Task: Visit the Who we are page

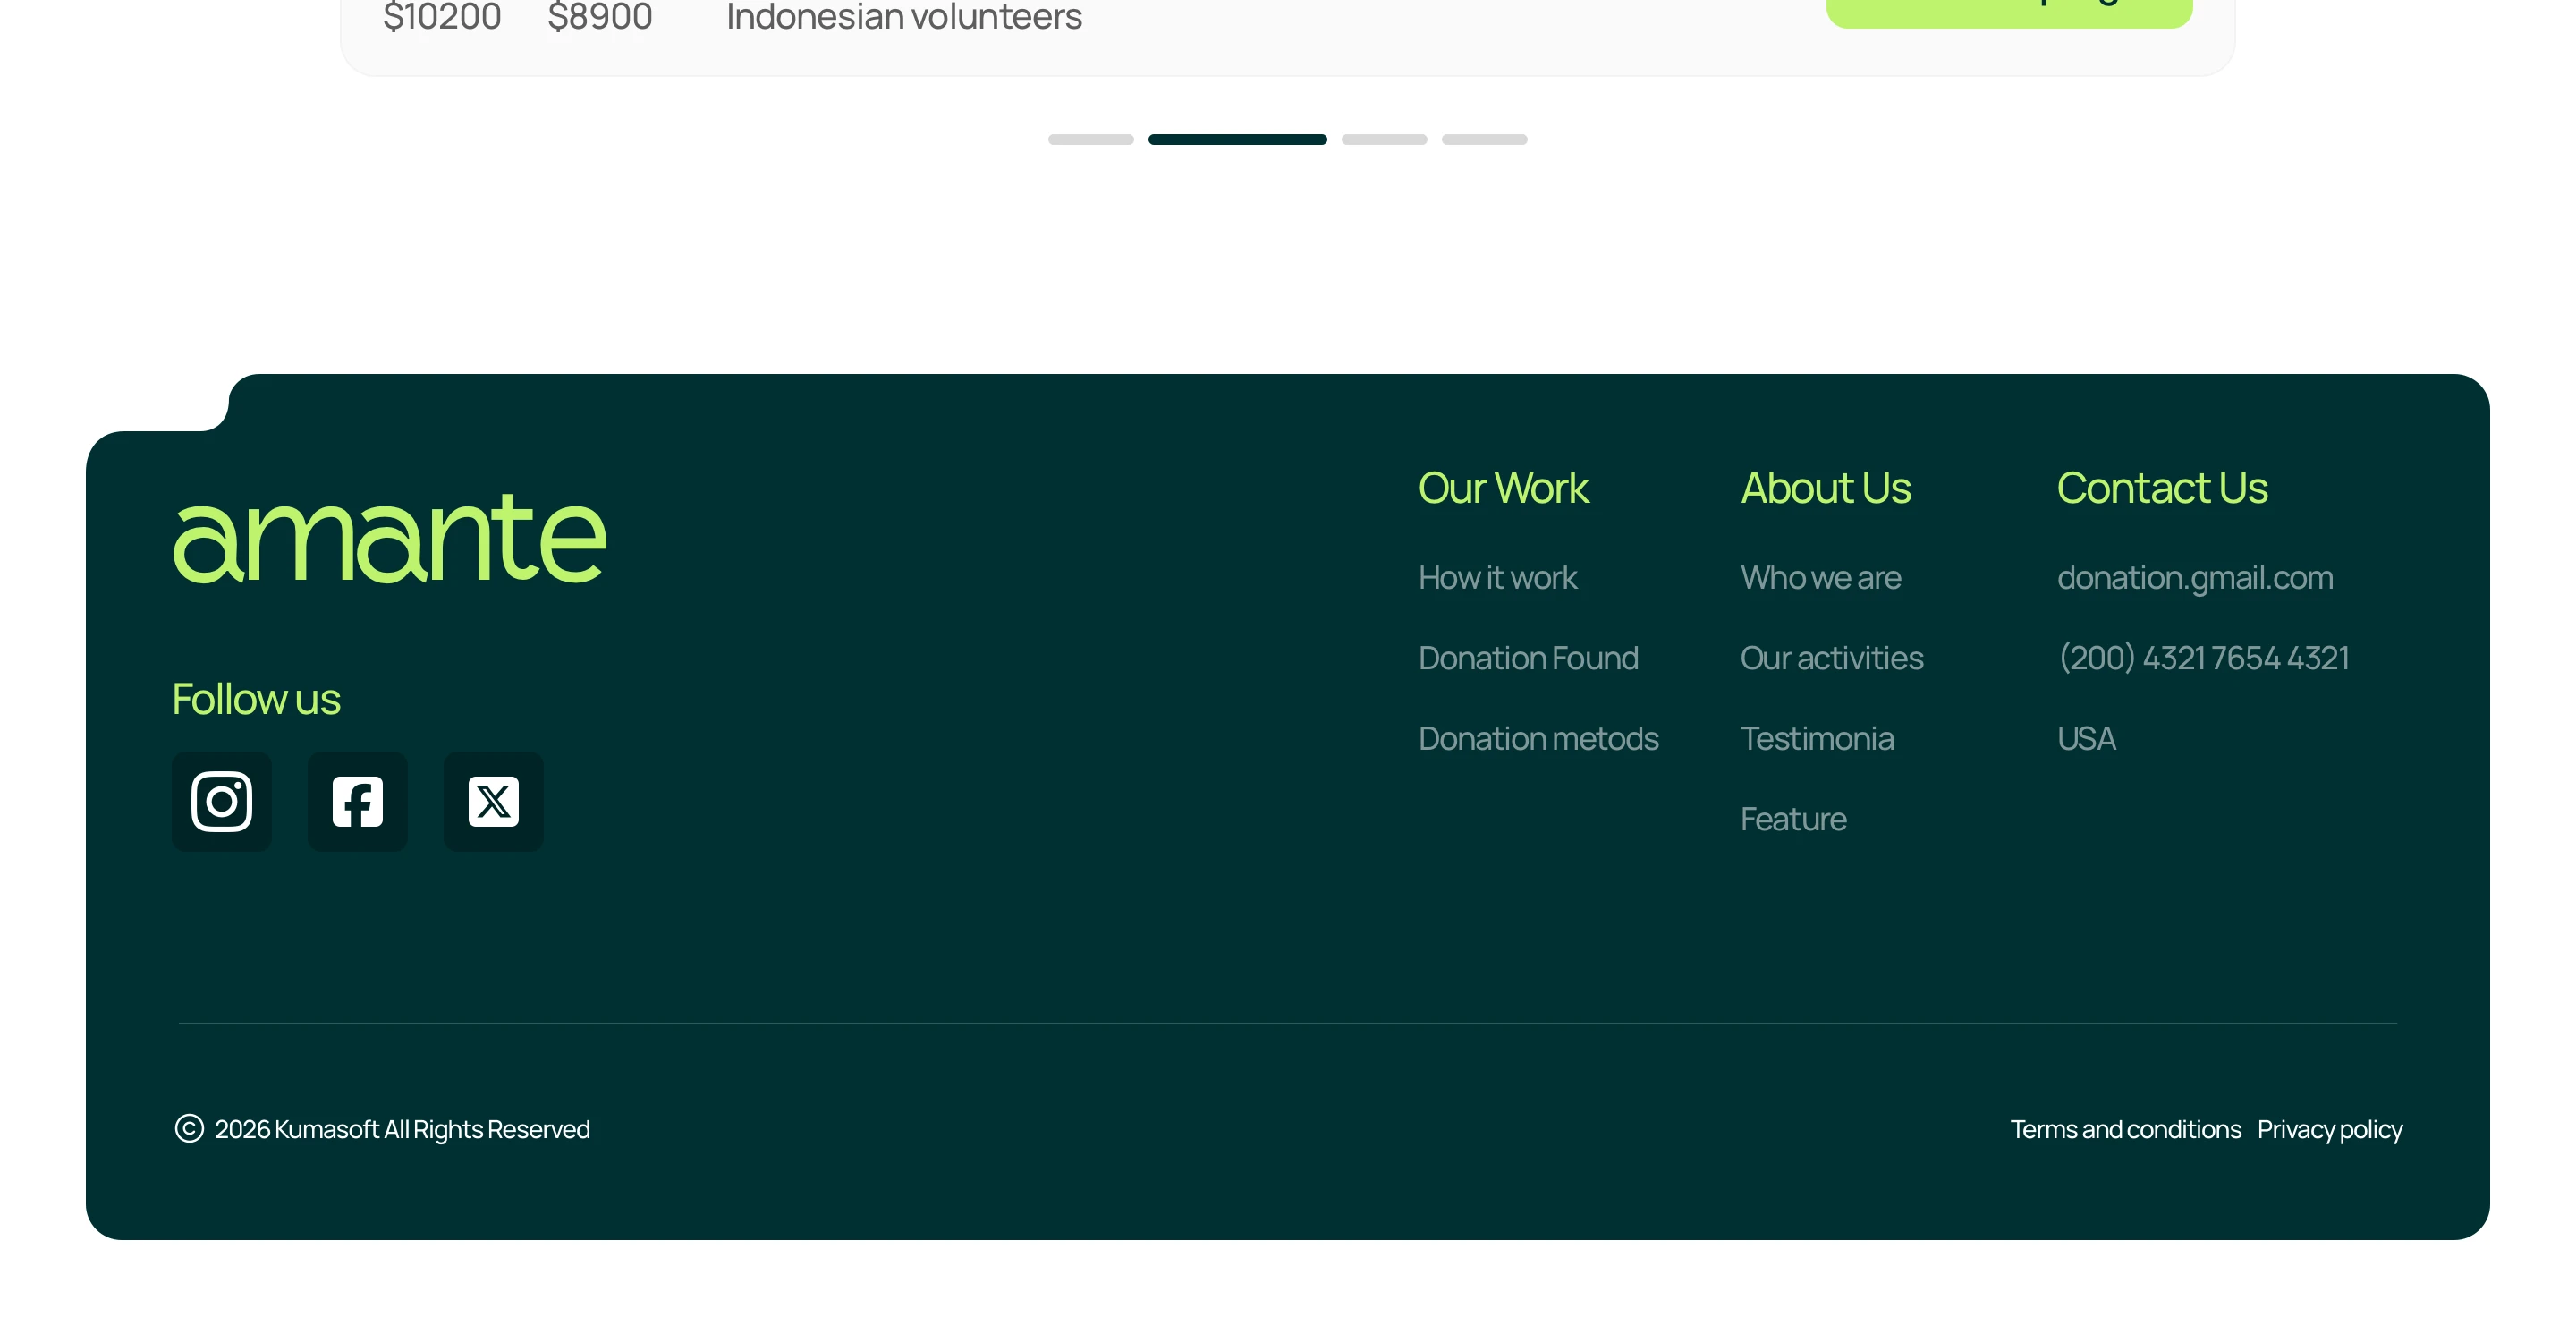Action: pyautogui.click(x=1820, y=577)
